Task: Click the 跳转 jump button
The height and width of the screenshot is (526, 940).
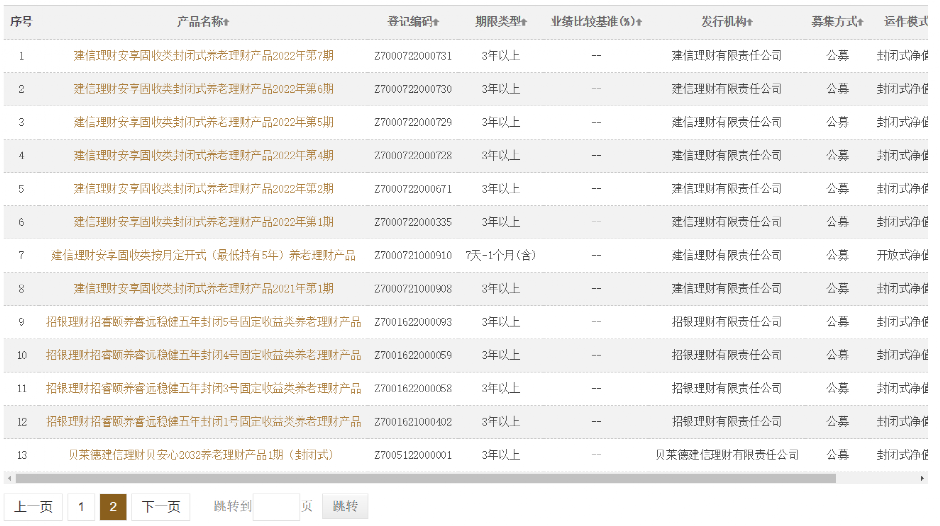Action: (345, 507)
